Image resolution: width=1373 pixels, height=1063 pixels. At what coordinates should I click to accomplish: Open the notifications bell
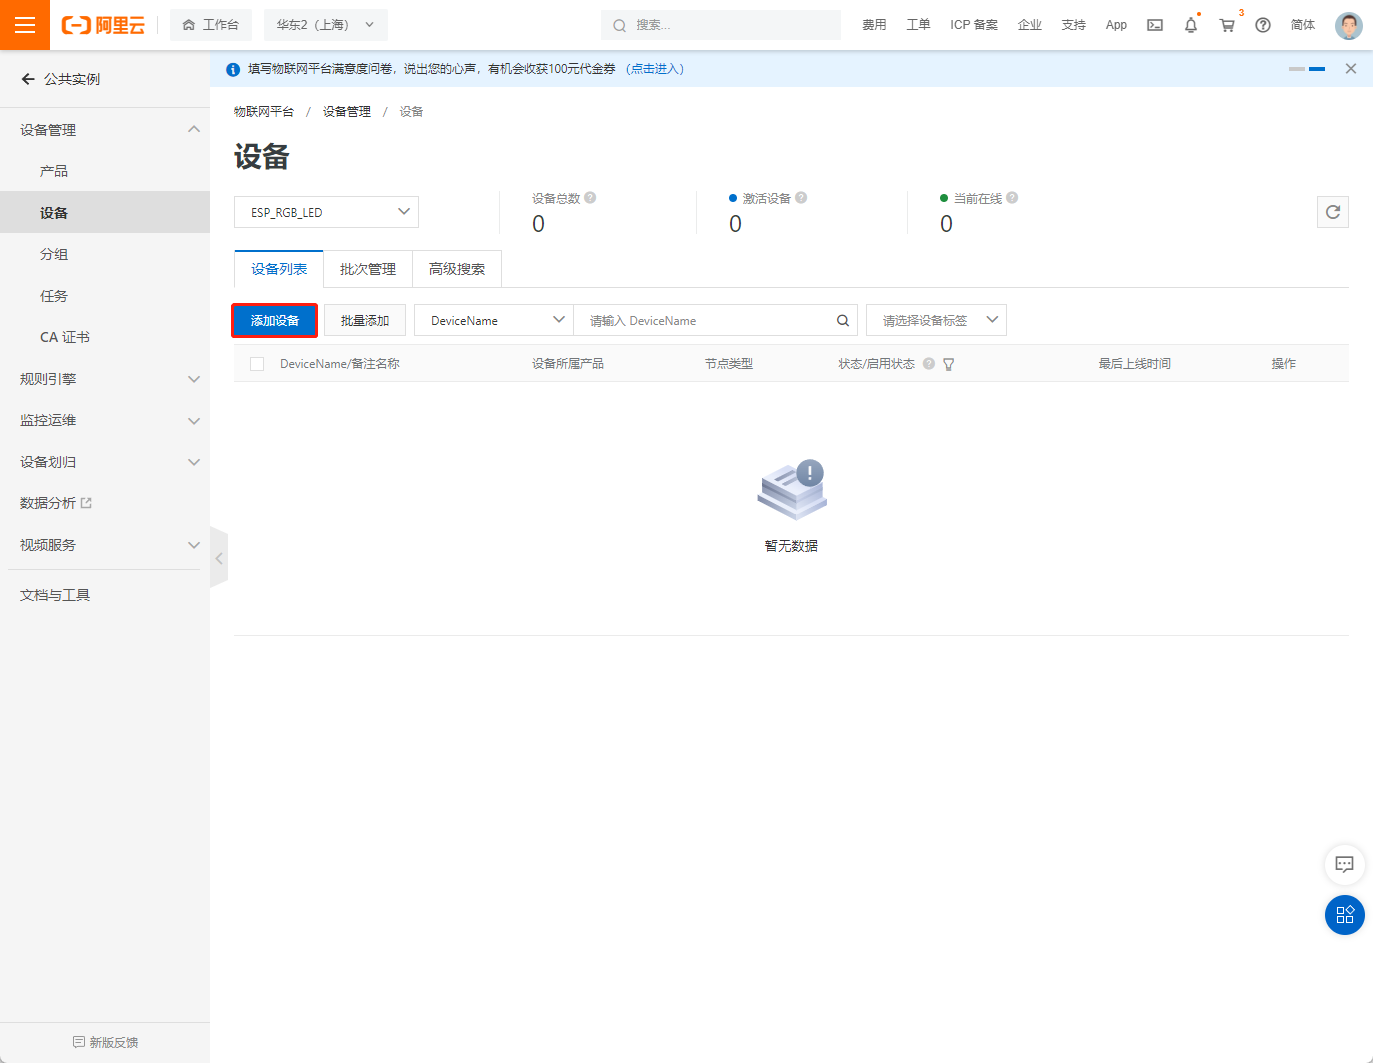(x=1190, y=24)
